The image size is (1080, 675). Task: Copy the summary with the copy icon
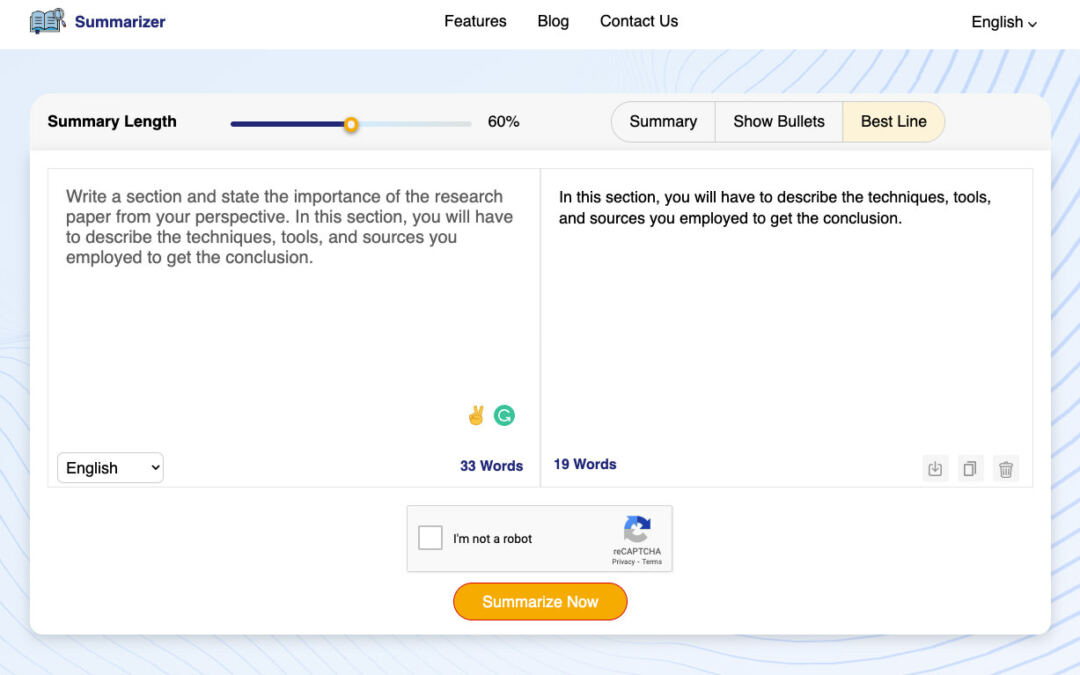pyautogui.click(x=970, y=468)
